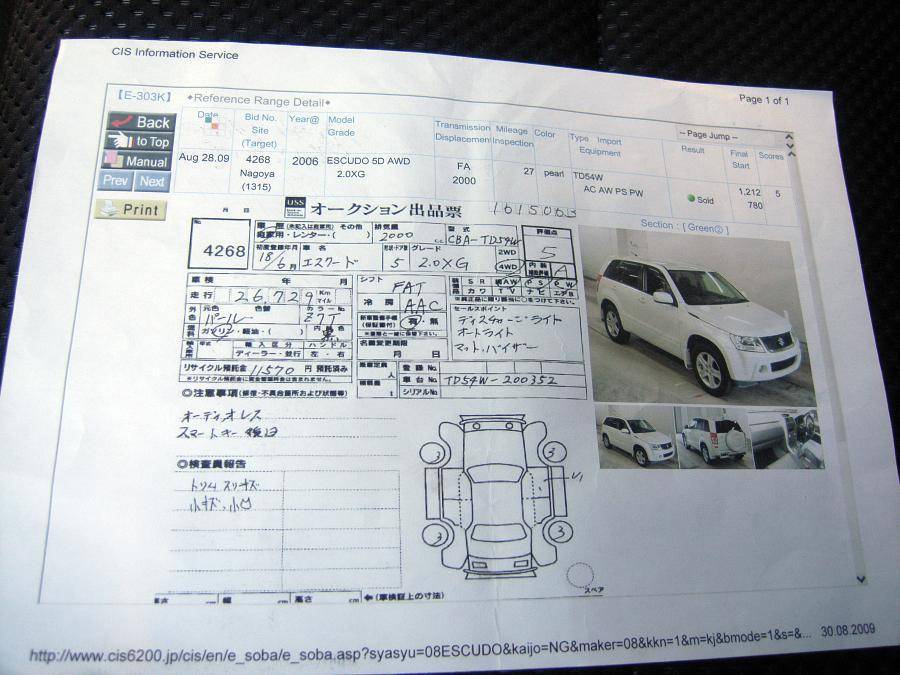Click the Color column header

tap(544, 133)
